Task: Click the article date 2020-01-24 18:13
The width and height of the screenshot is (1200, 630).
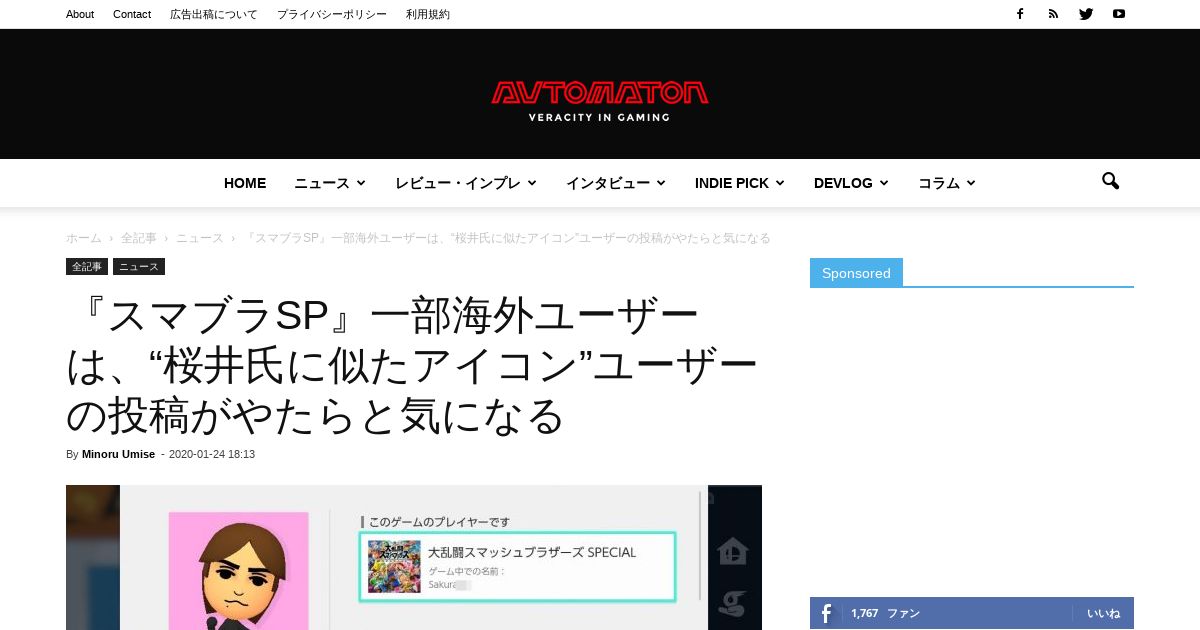Action: point(212,454)
